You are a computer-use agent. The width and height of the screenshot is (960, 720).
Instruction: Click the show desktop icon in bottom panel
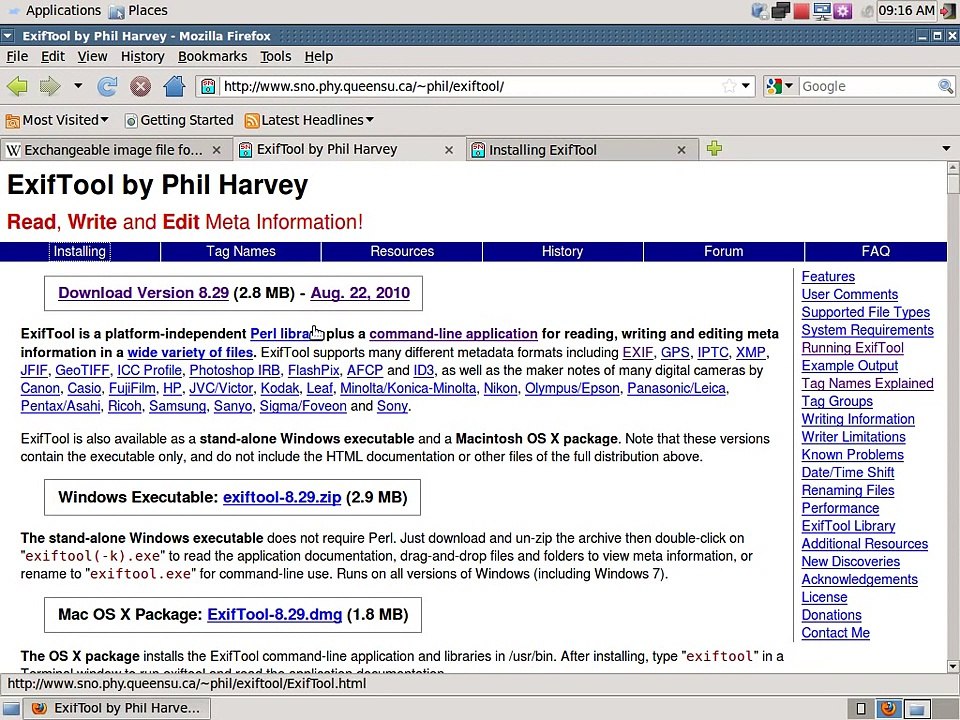pos(11,708)
